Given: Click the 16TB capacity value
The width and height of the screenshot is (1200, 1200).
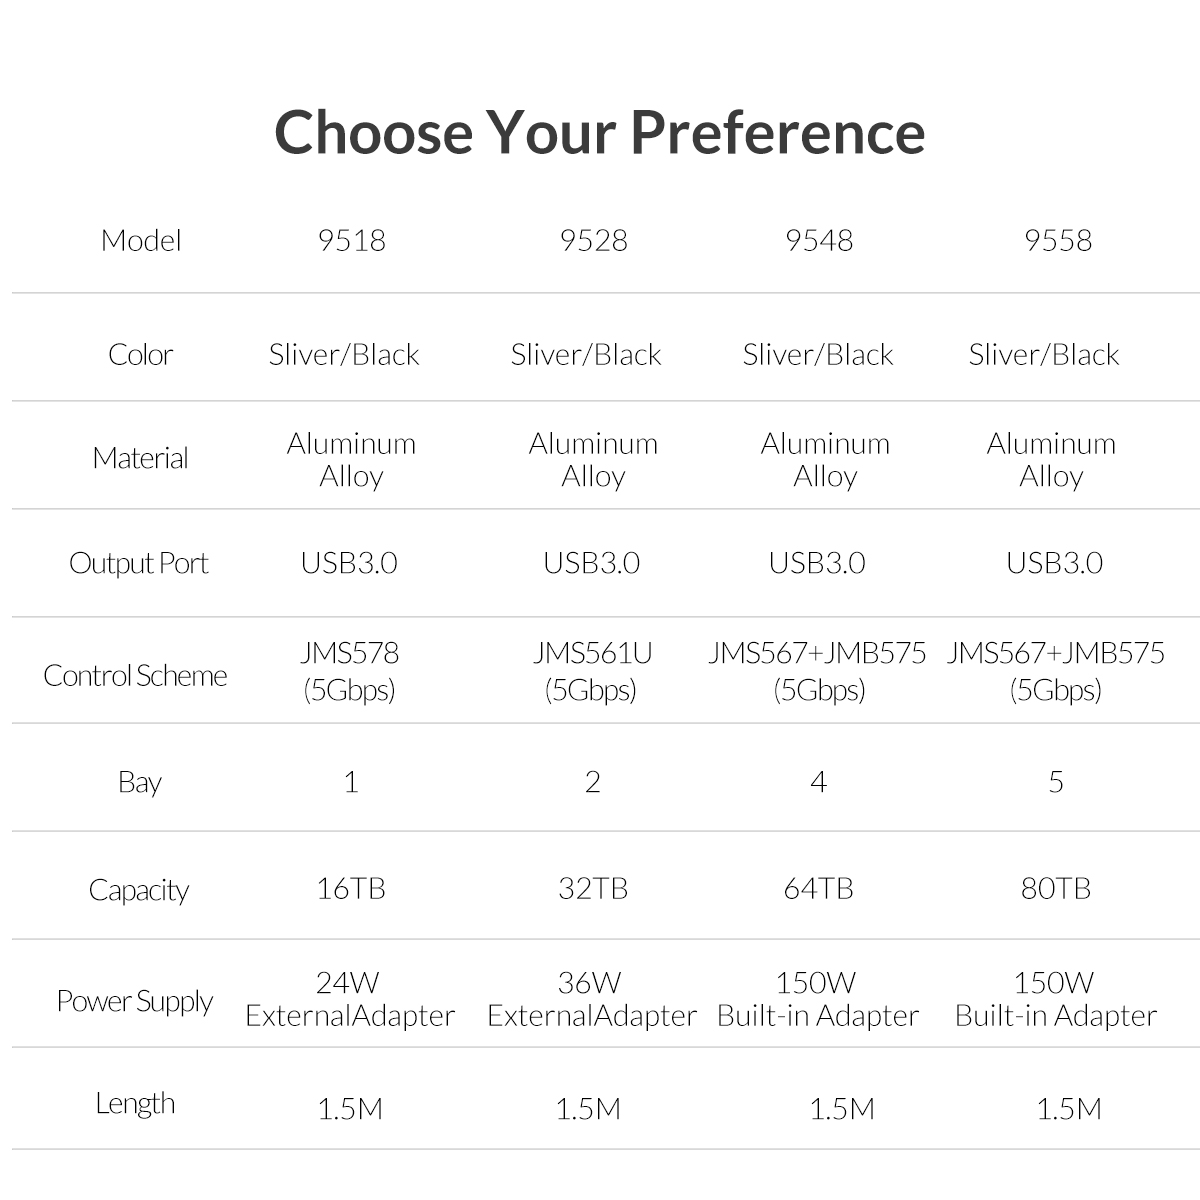Looking at the screenshot, I should pos(350,889).
